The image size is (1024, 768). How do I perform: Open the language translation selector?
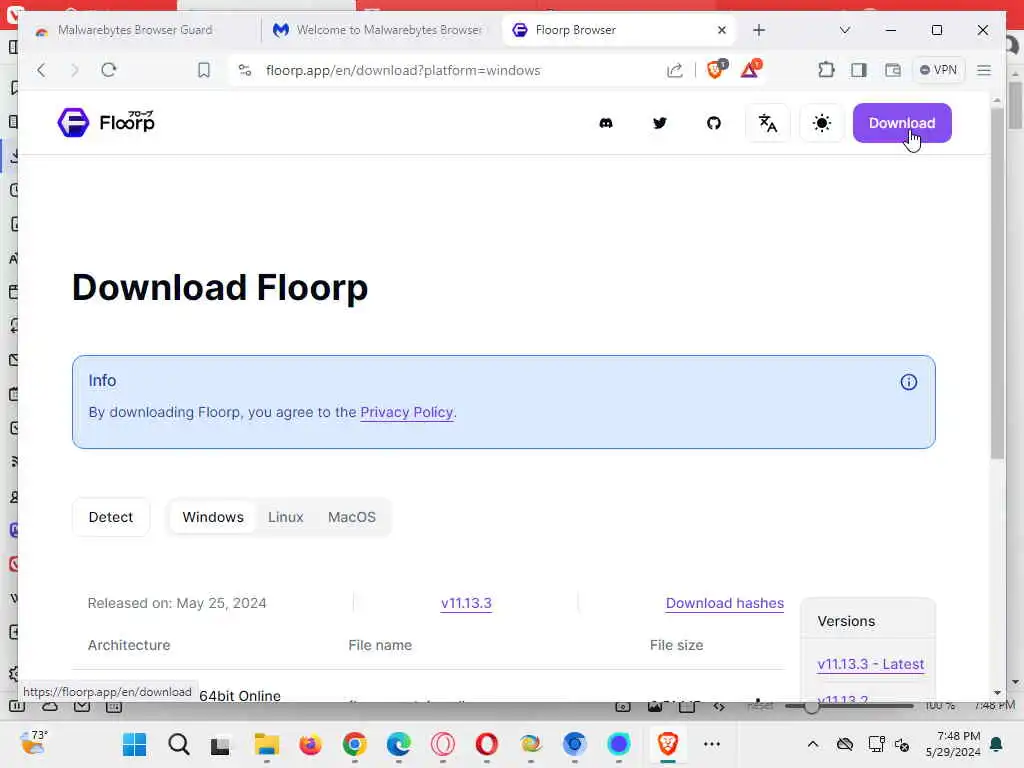tap(768, 123)
